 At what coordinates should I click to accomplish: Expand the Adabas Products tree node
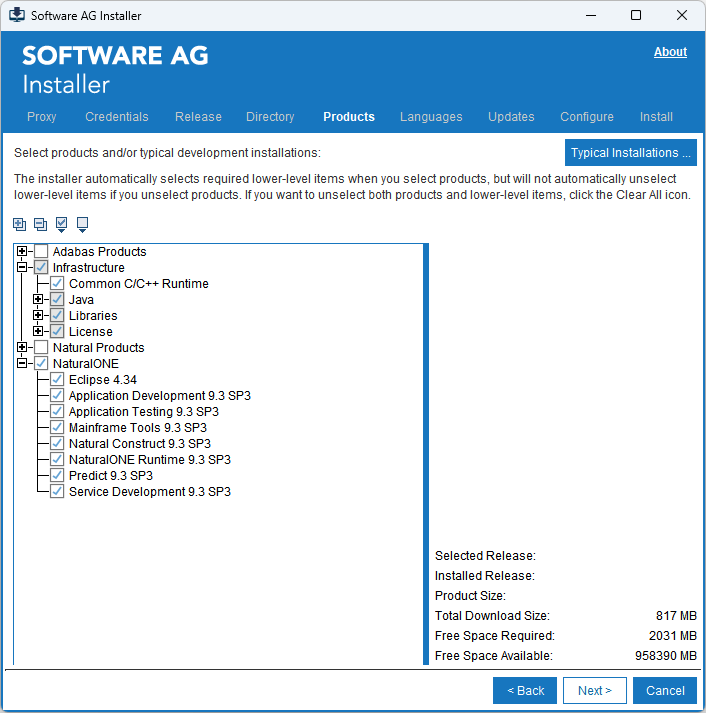pos(22,252)
